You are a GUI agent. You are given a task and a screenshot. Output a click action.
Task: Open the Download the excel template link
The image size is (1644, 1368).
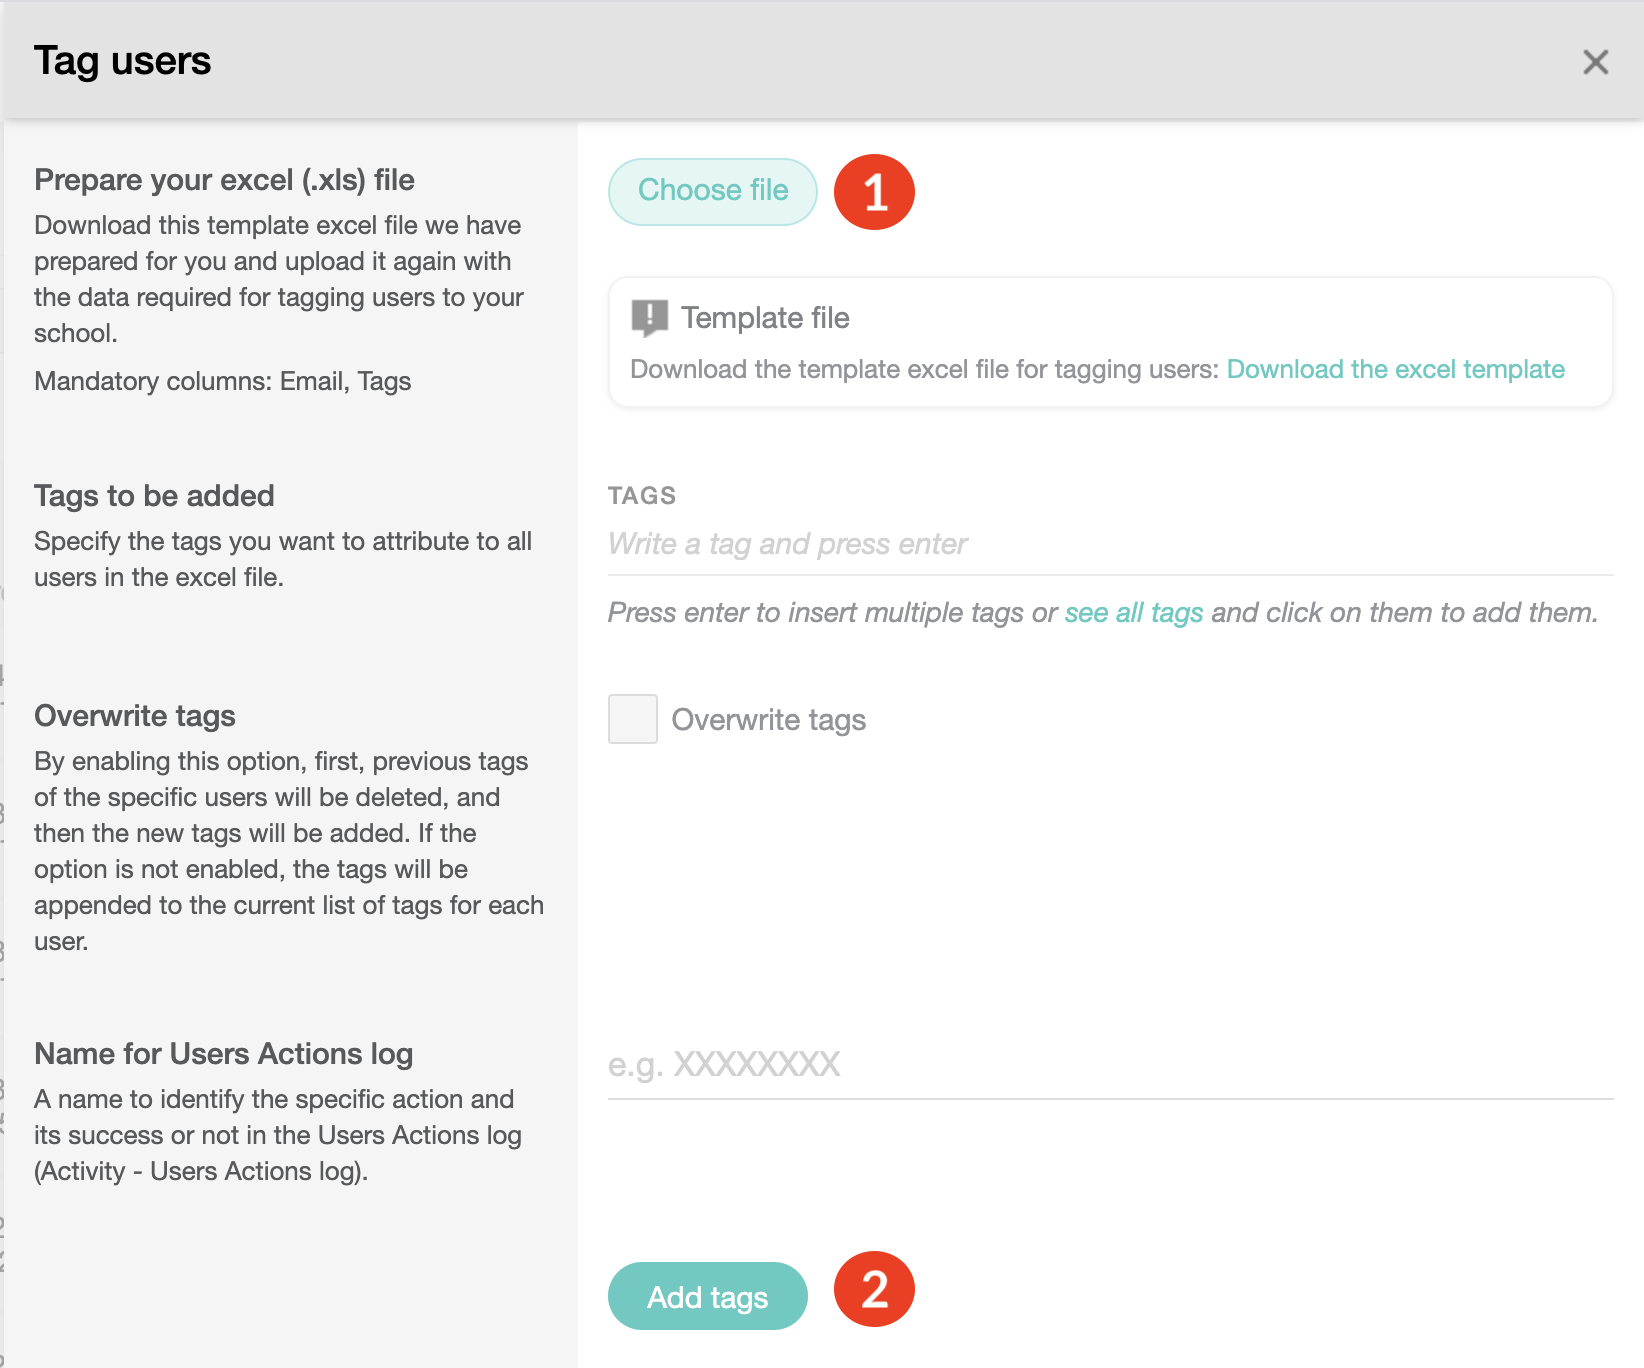click(x=1395, y=369)
